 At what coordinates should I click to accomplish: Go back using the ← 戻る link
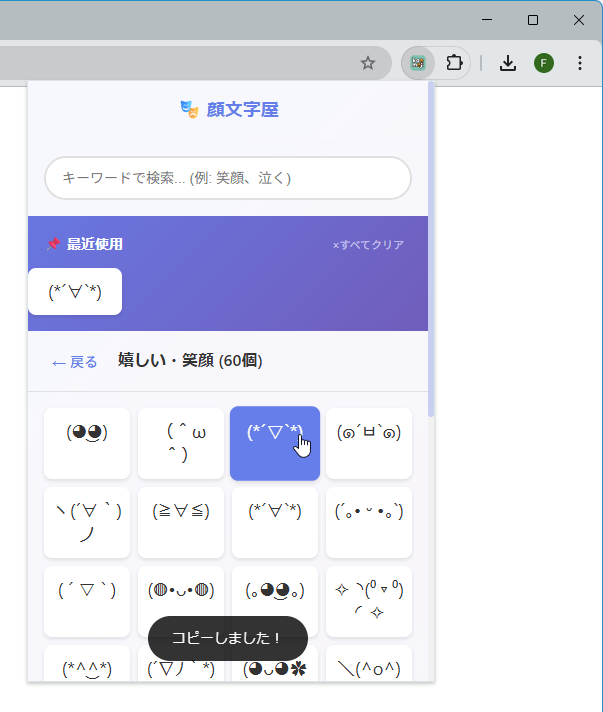tap(74, 362)
